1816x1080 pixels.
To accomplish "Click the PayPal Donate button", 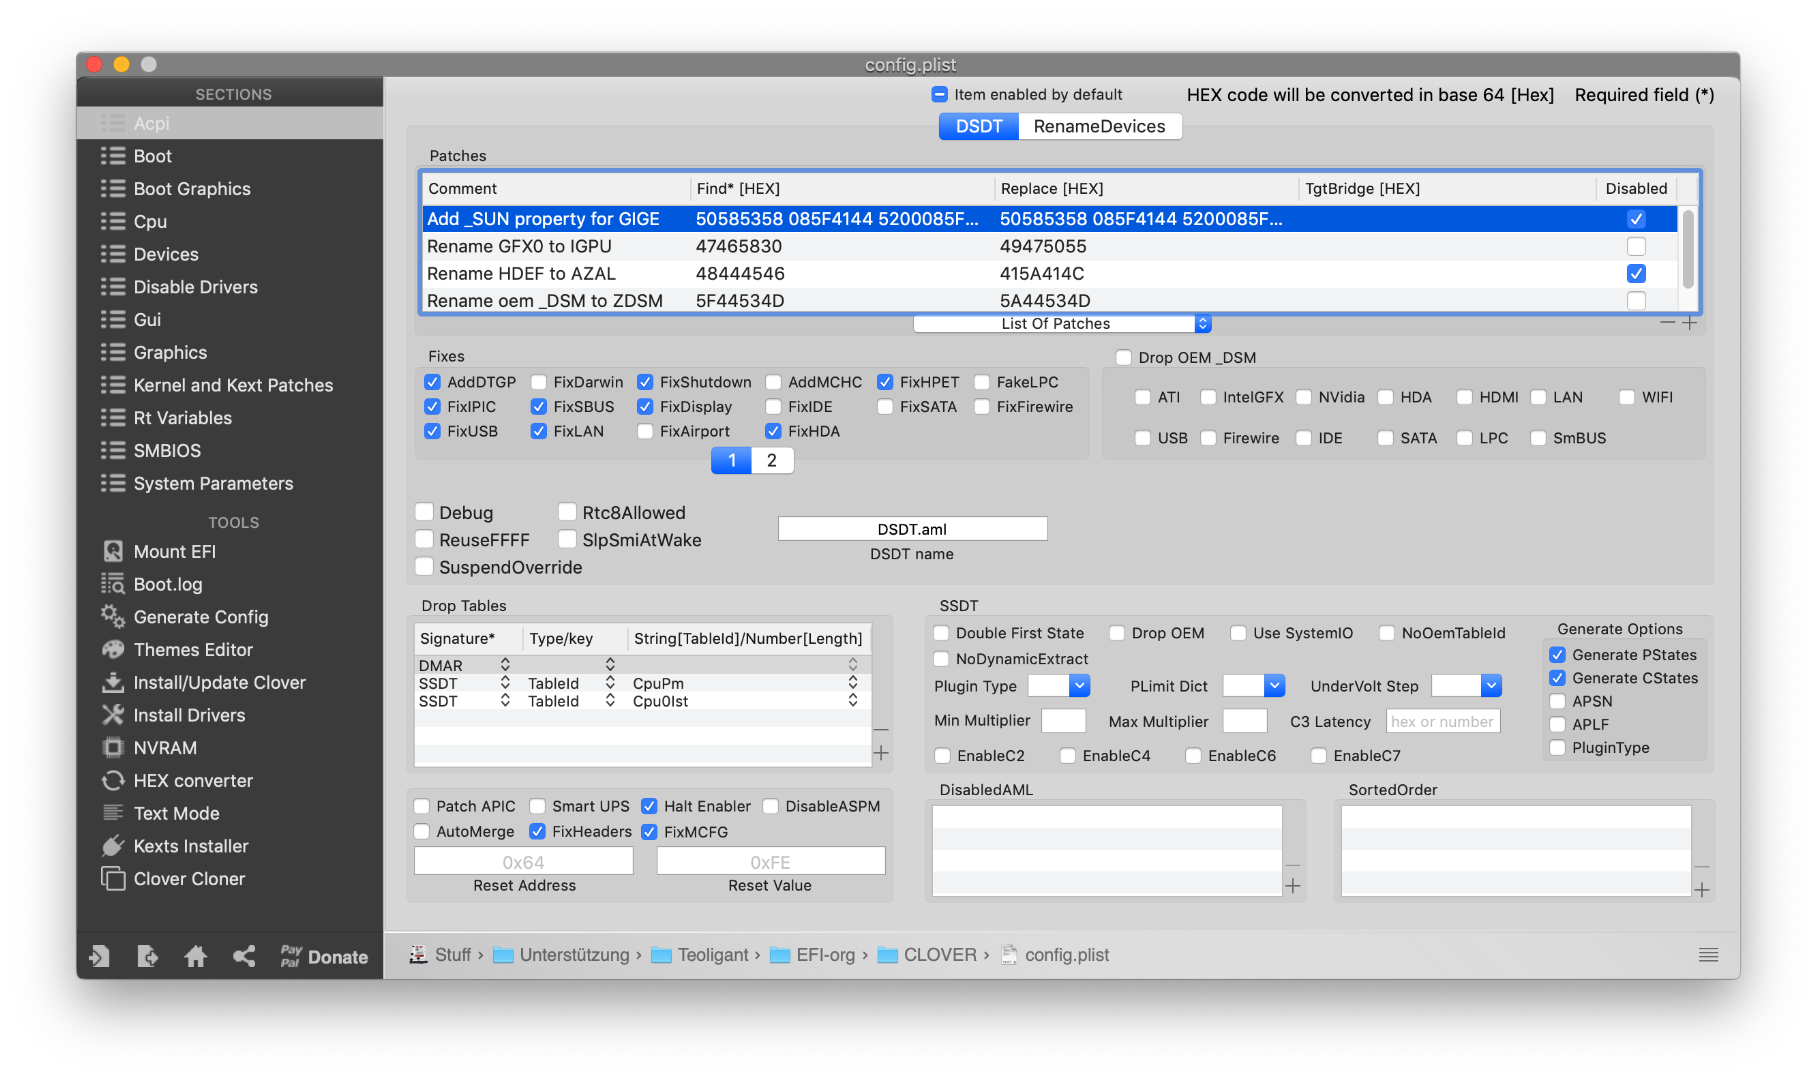I will pyautogui.click(x=324, y=956).
